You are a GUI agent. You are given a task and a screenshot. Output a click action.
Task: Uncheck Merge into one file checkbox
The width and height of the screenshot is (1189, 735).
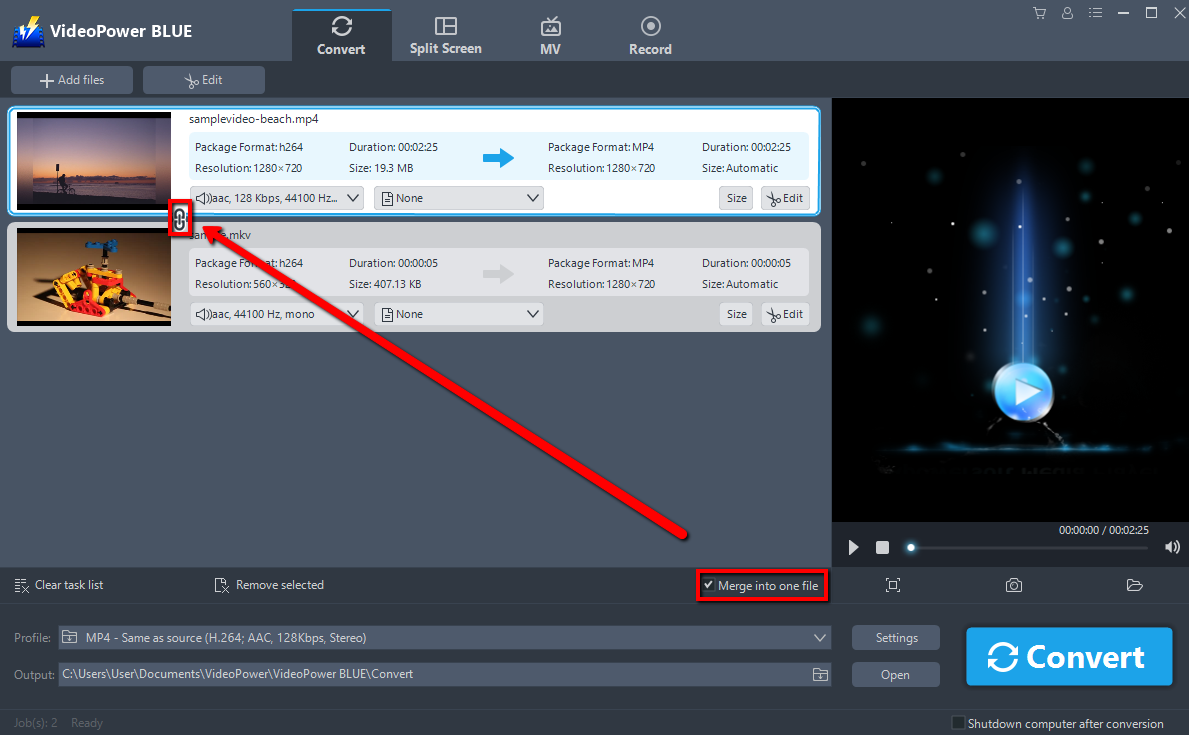pyautogui.click(x=708, y=585)
